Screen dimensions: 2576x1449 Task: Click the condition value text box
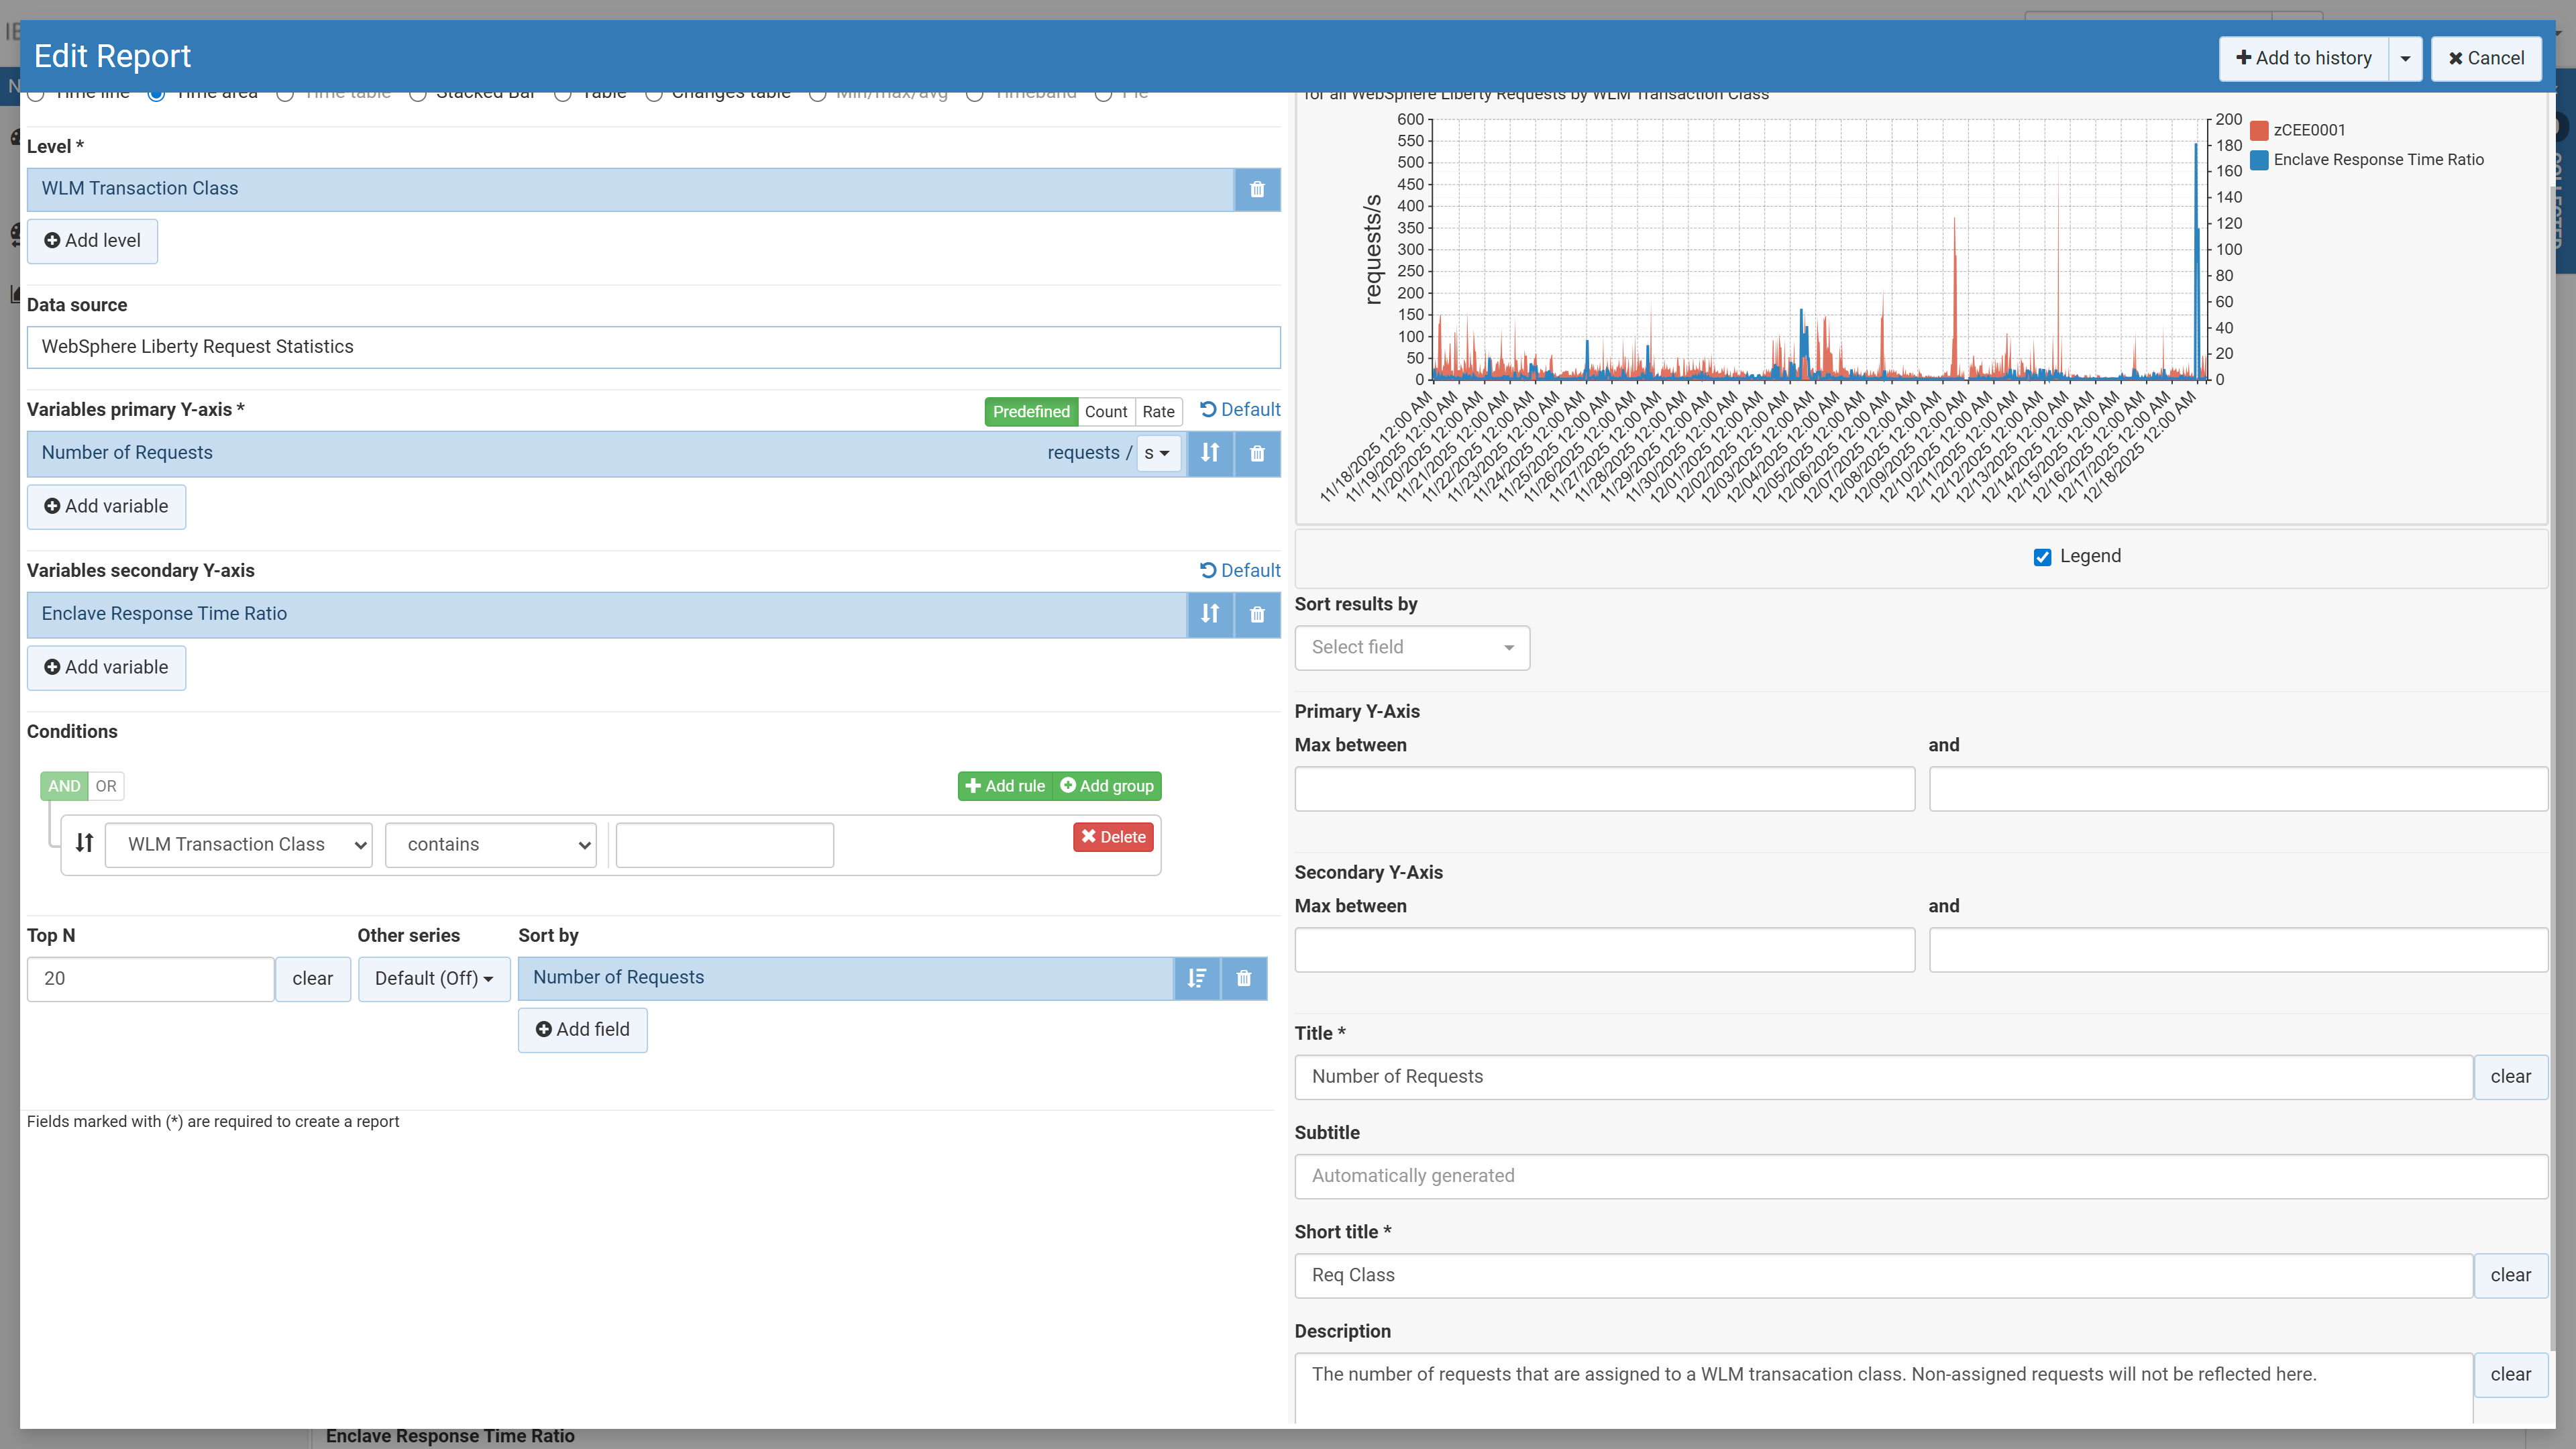(x=724, y=845)
